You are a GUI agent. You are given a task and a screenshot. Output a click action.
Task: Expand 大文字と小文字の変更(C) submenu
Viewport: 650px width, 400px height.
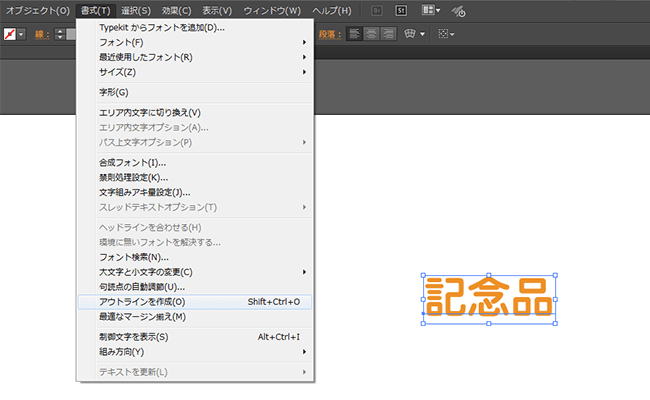click(195, 272)
